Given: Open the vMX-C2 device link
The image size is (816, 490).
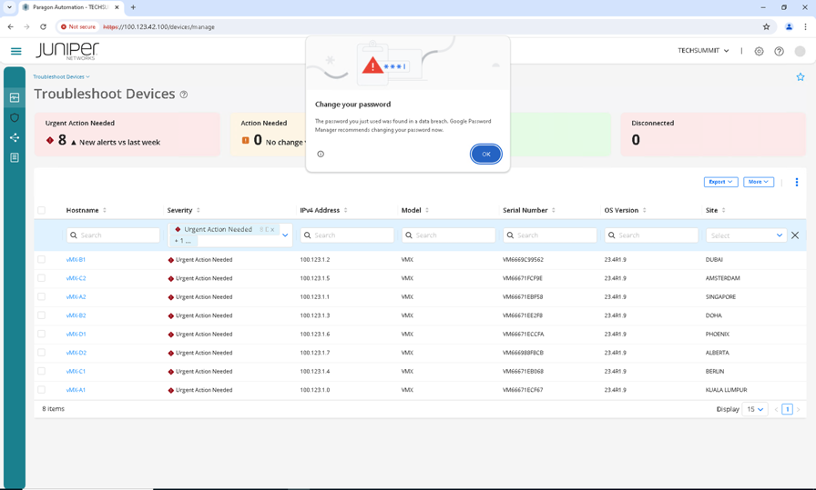Looking at the screenshot, I should pos(76,278).
